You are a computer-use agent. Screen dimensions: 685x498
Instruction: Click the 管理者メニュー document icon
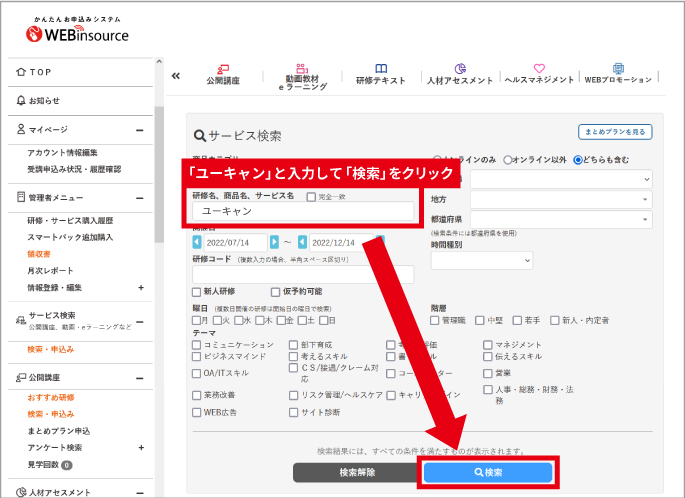coord(21,197)
